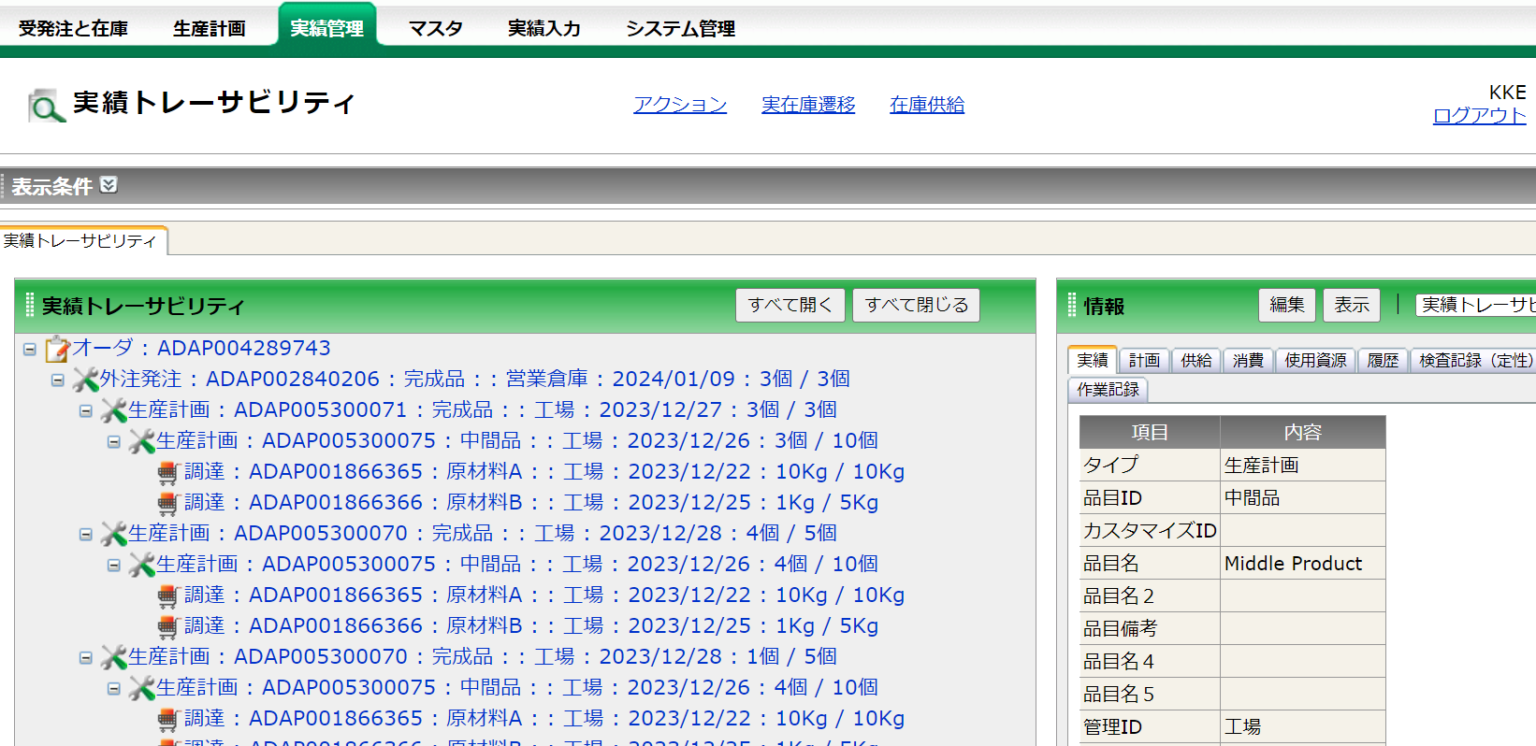Open the マスタ menu

click(436, 27)
